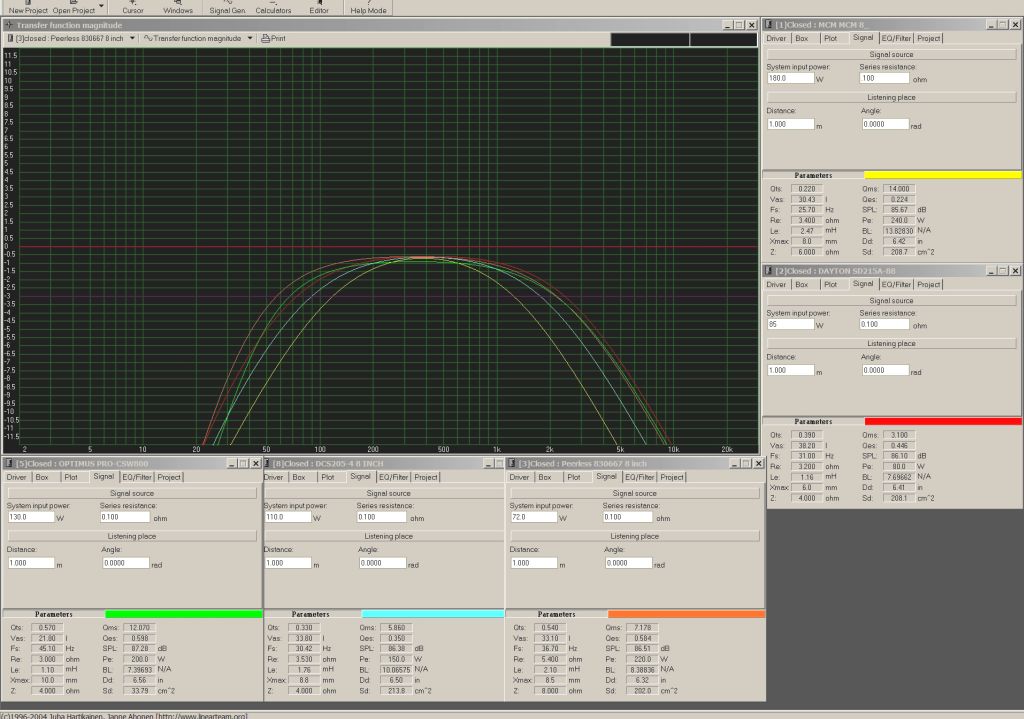Click the BL value 10.06575 in DCS205-4 parameters

pyautogui.click(x=395, y=669)
